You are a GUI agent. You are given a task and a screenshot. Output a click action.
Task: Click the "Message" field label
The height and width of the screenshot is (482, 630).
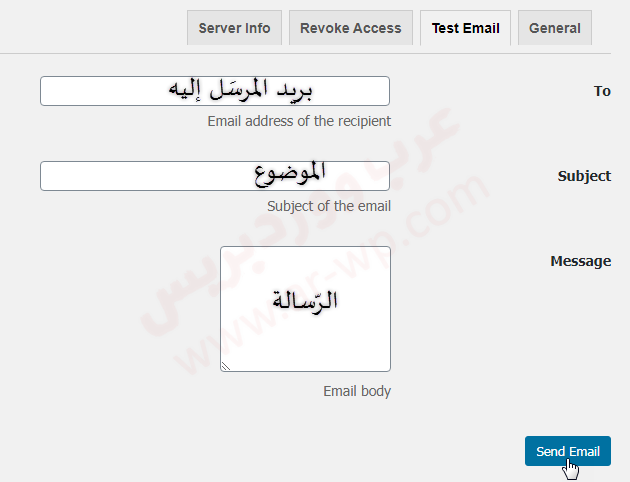[x=580, y=261]
